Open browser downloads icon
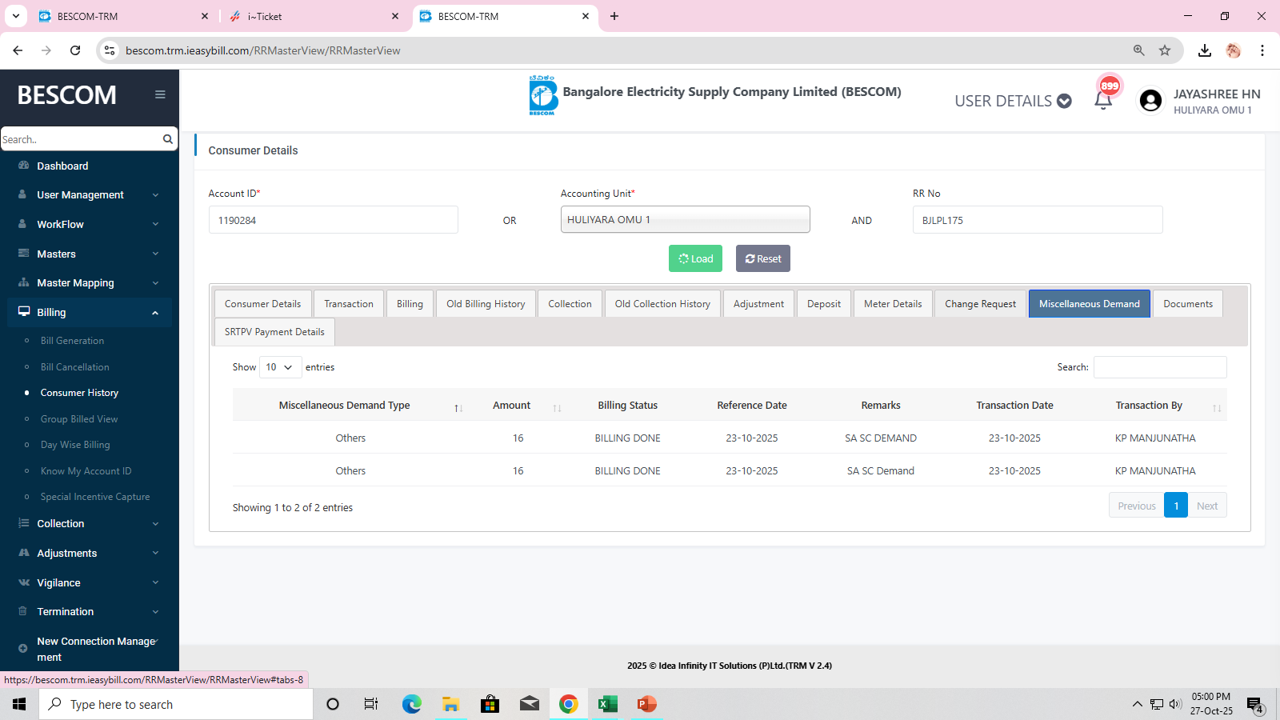 tap(1204, 50)
